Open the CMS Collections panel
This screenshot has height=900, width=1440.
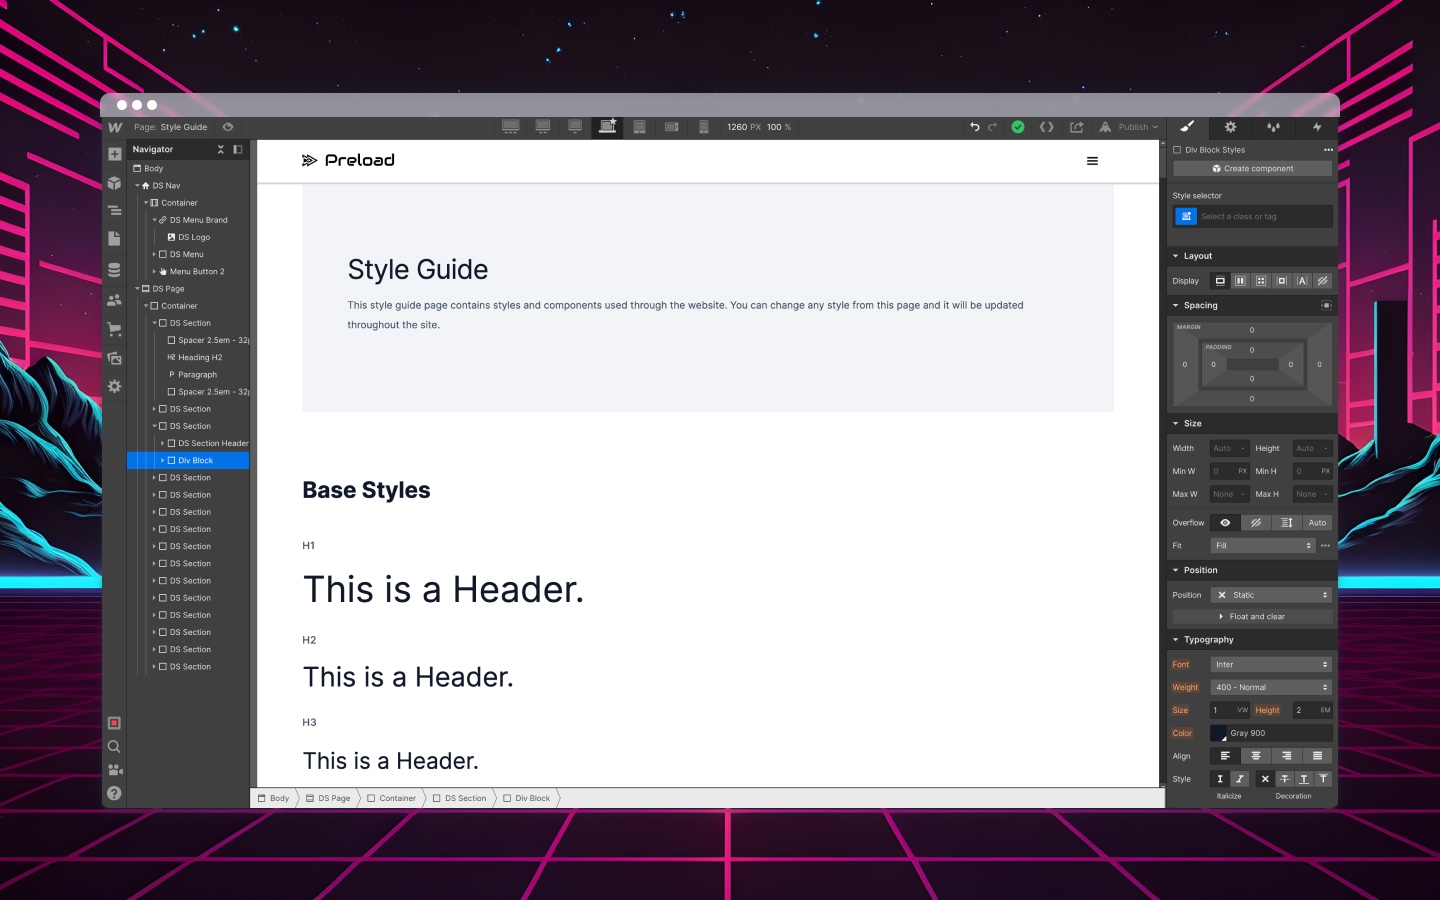tap(115, 269)
